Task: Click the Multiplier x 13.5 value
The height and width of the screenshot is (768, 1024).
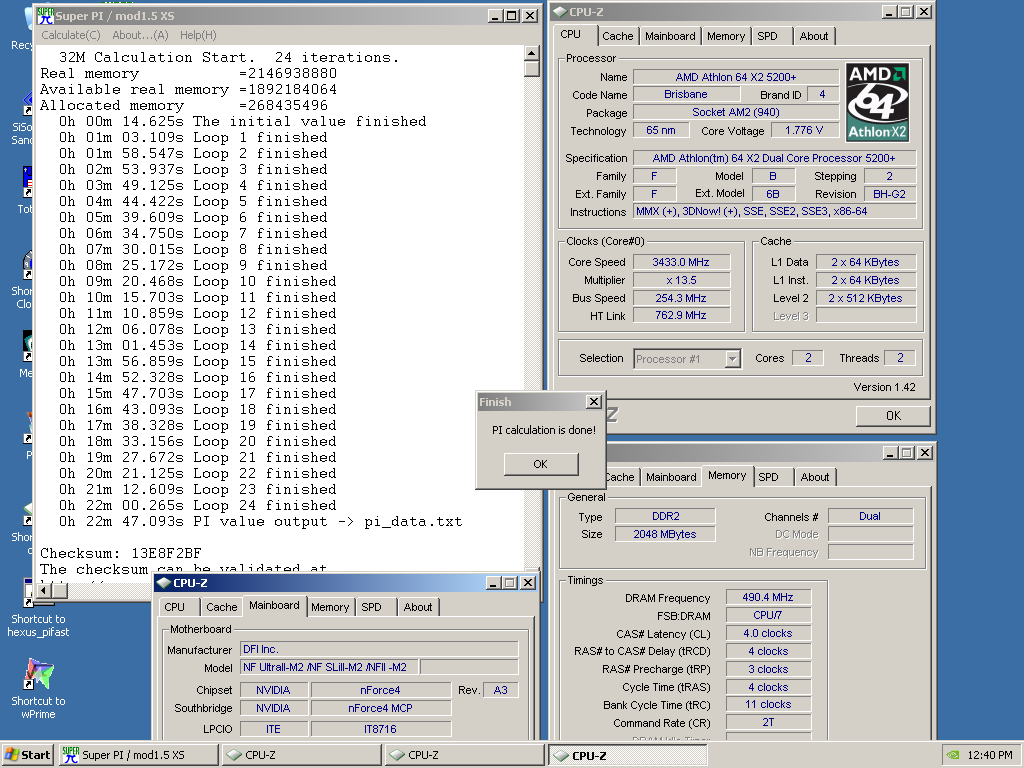Action: click(681, 280)
